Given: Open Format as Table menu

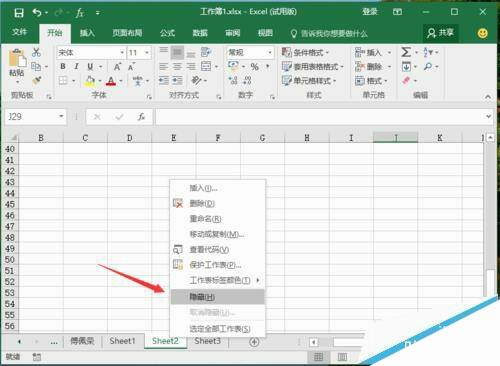Looking at the screenshot, I should point(312,67).
